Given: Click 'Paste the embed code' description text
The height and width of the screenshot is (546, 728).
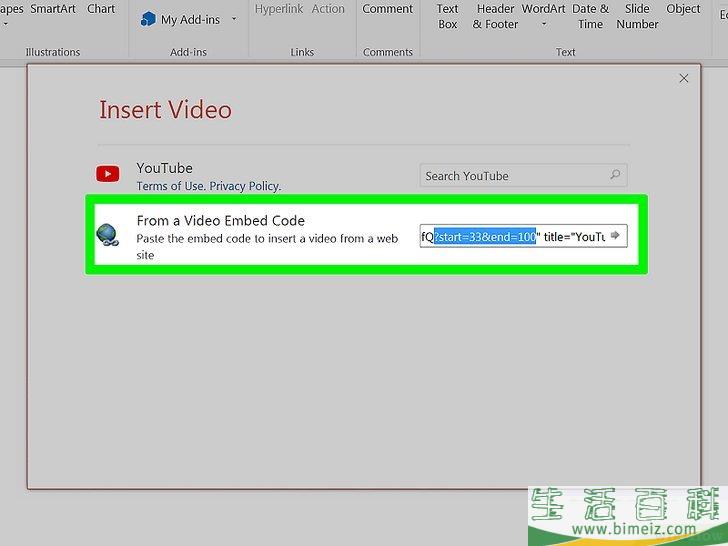Looking at the screenshot, I should (267, 247).
